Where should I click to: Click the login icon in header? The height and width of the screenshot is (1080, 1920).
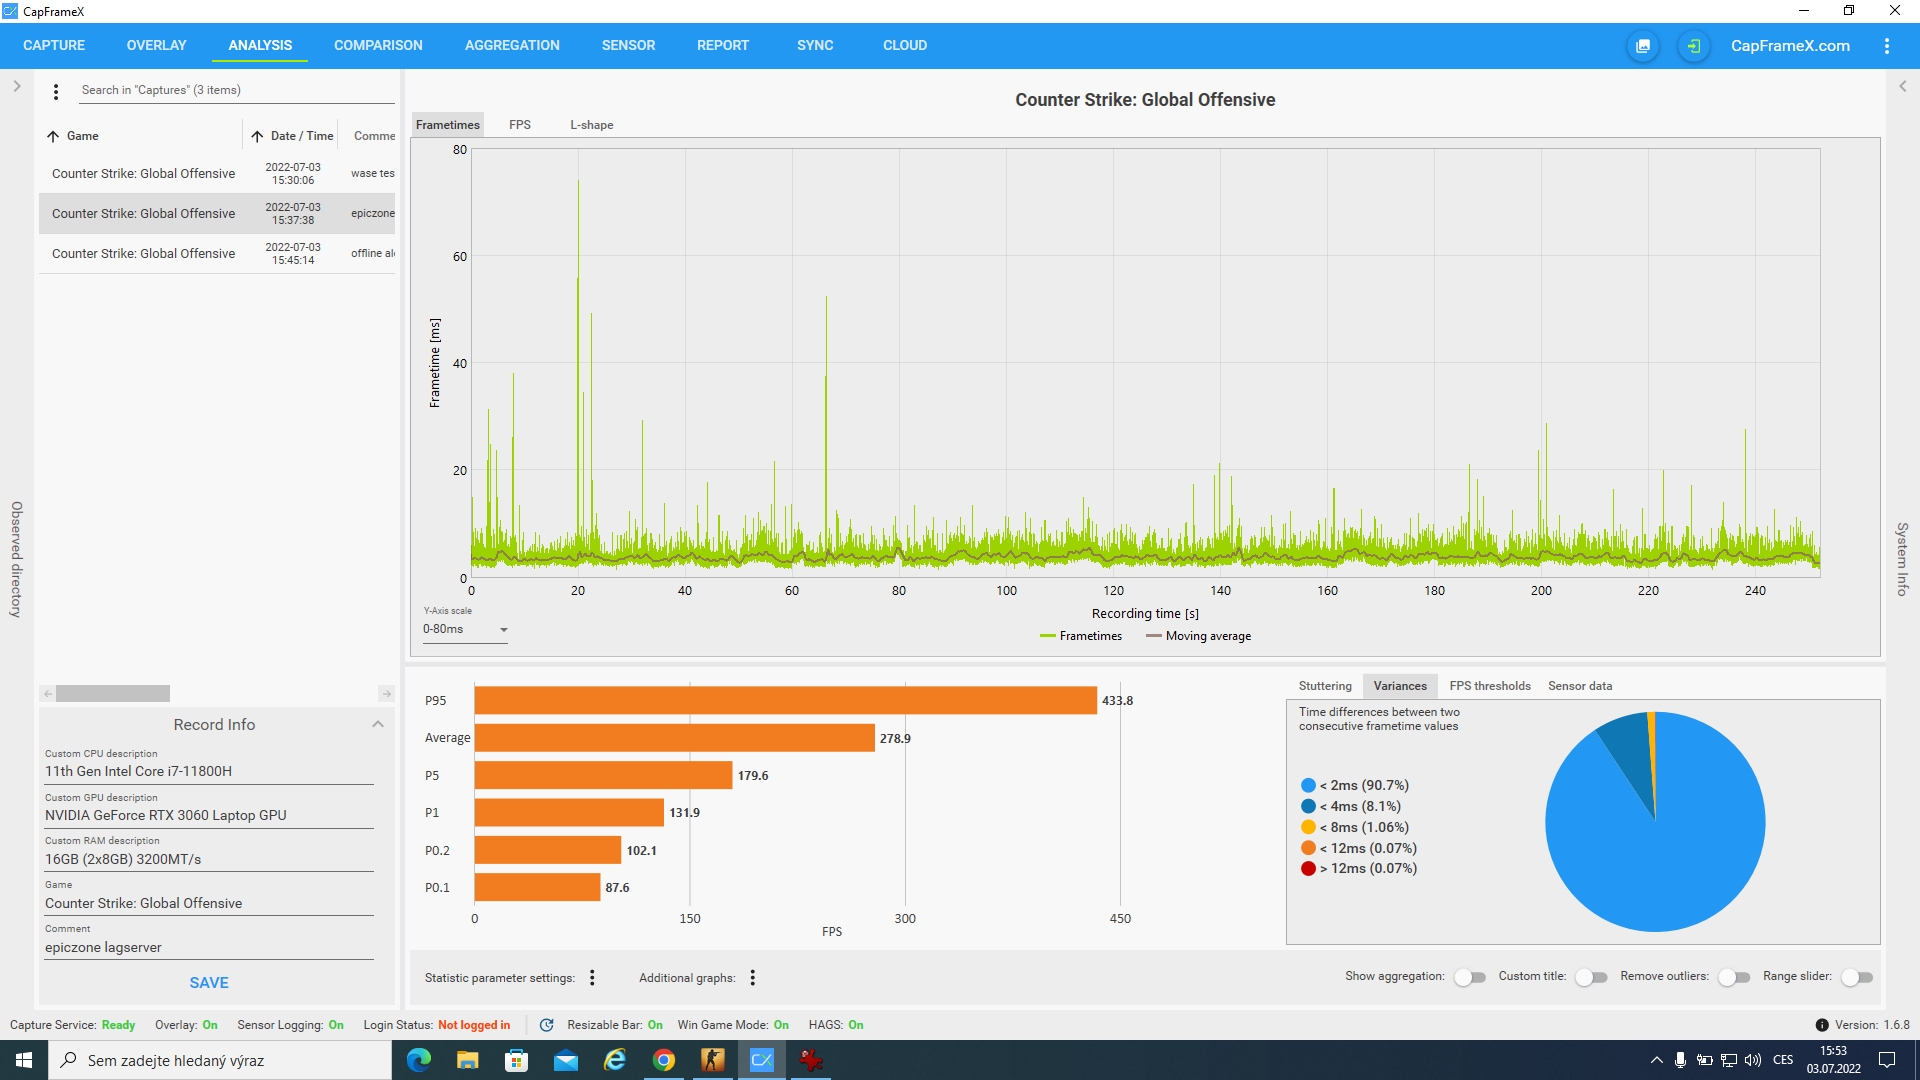coord(1694,46)
